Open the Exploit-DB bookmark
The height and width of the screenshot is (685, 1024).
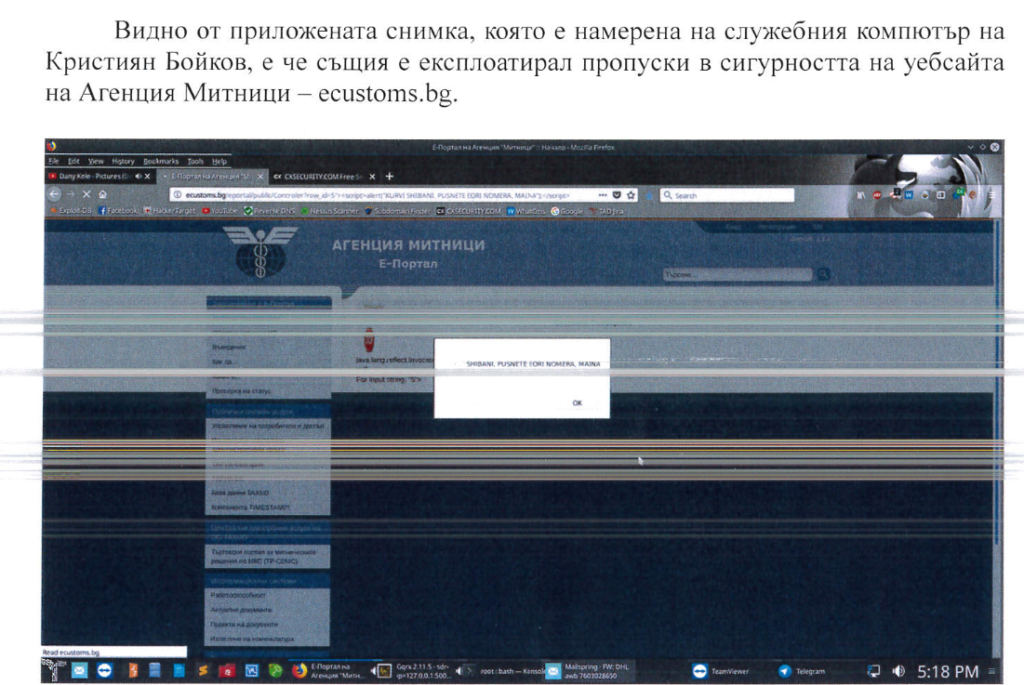(x=71, y=211)
